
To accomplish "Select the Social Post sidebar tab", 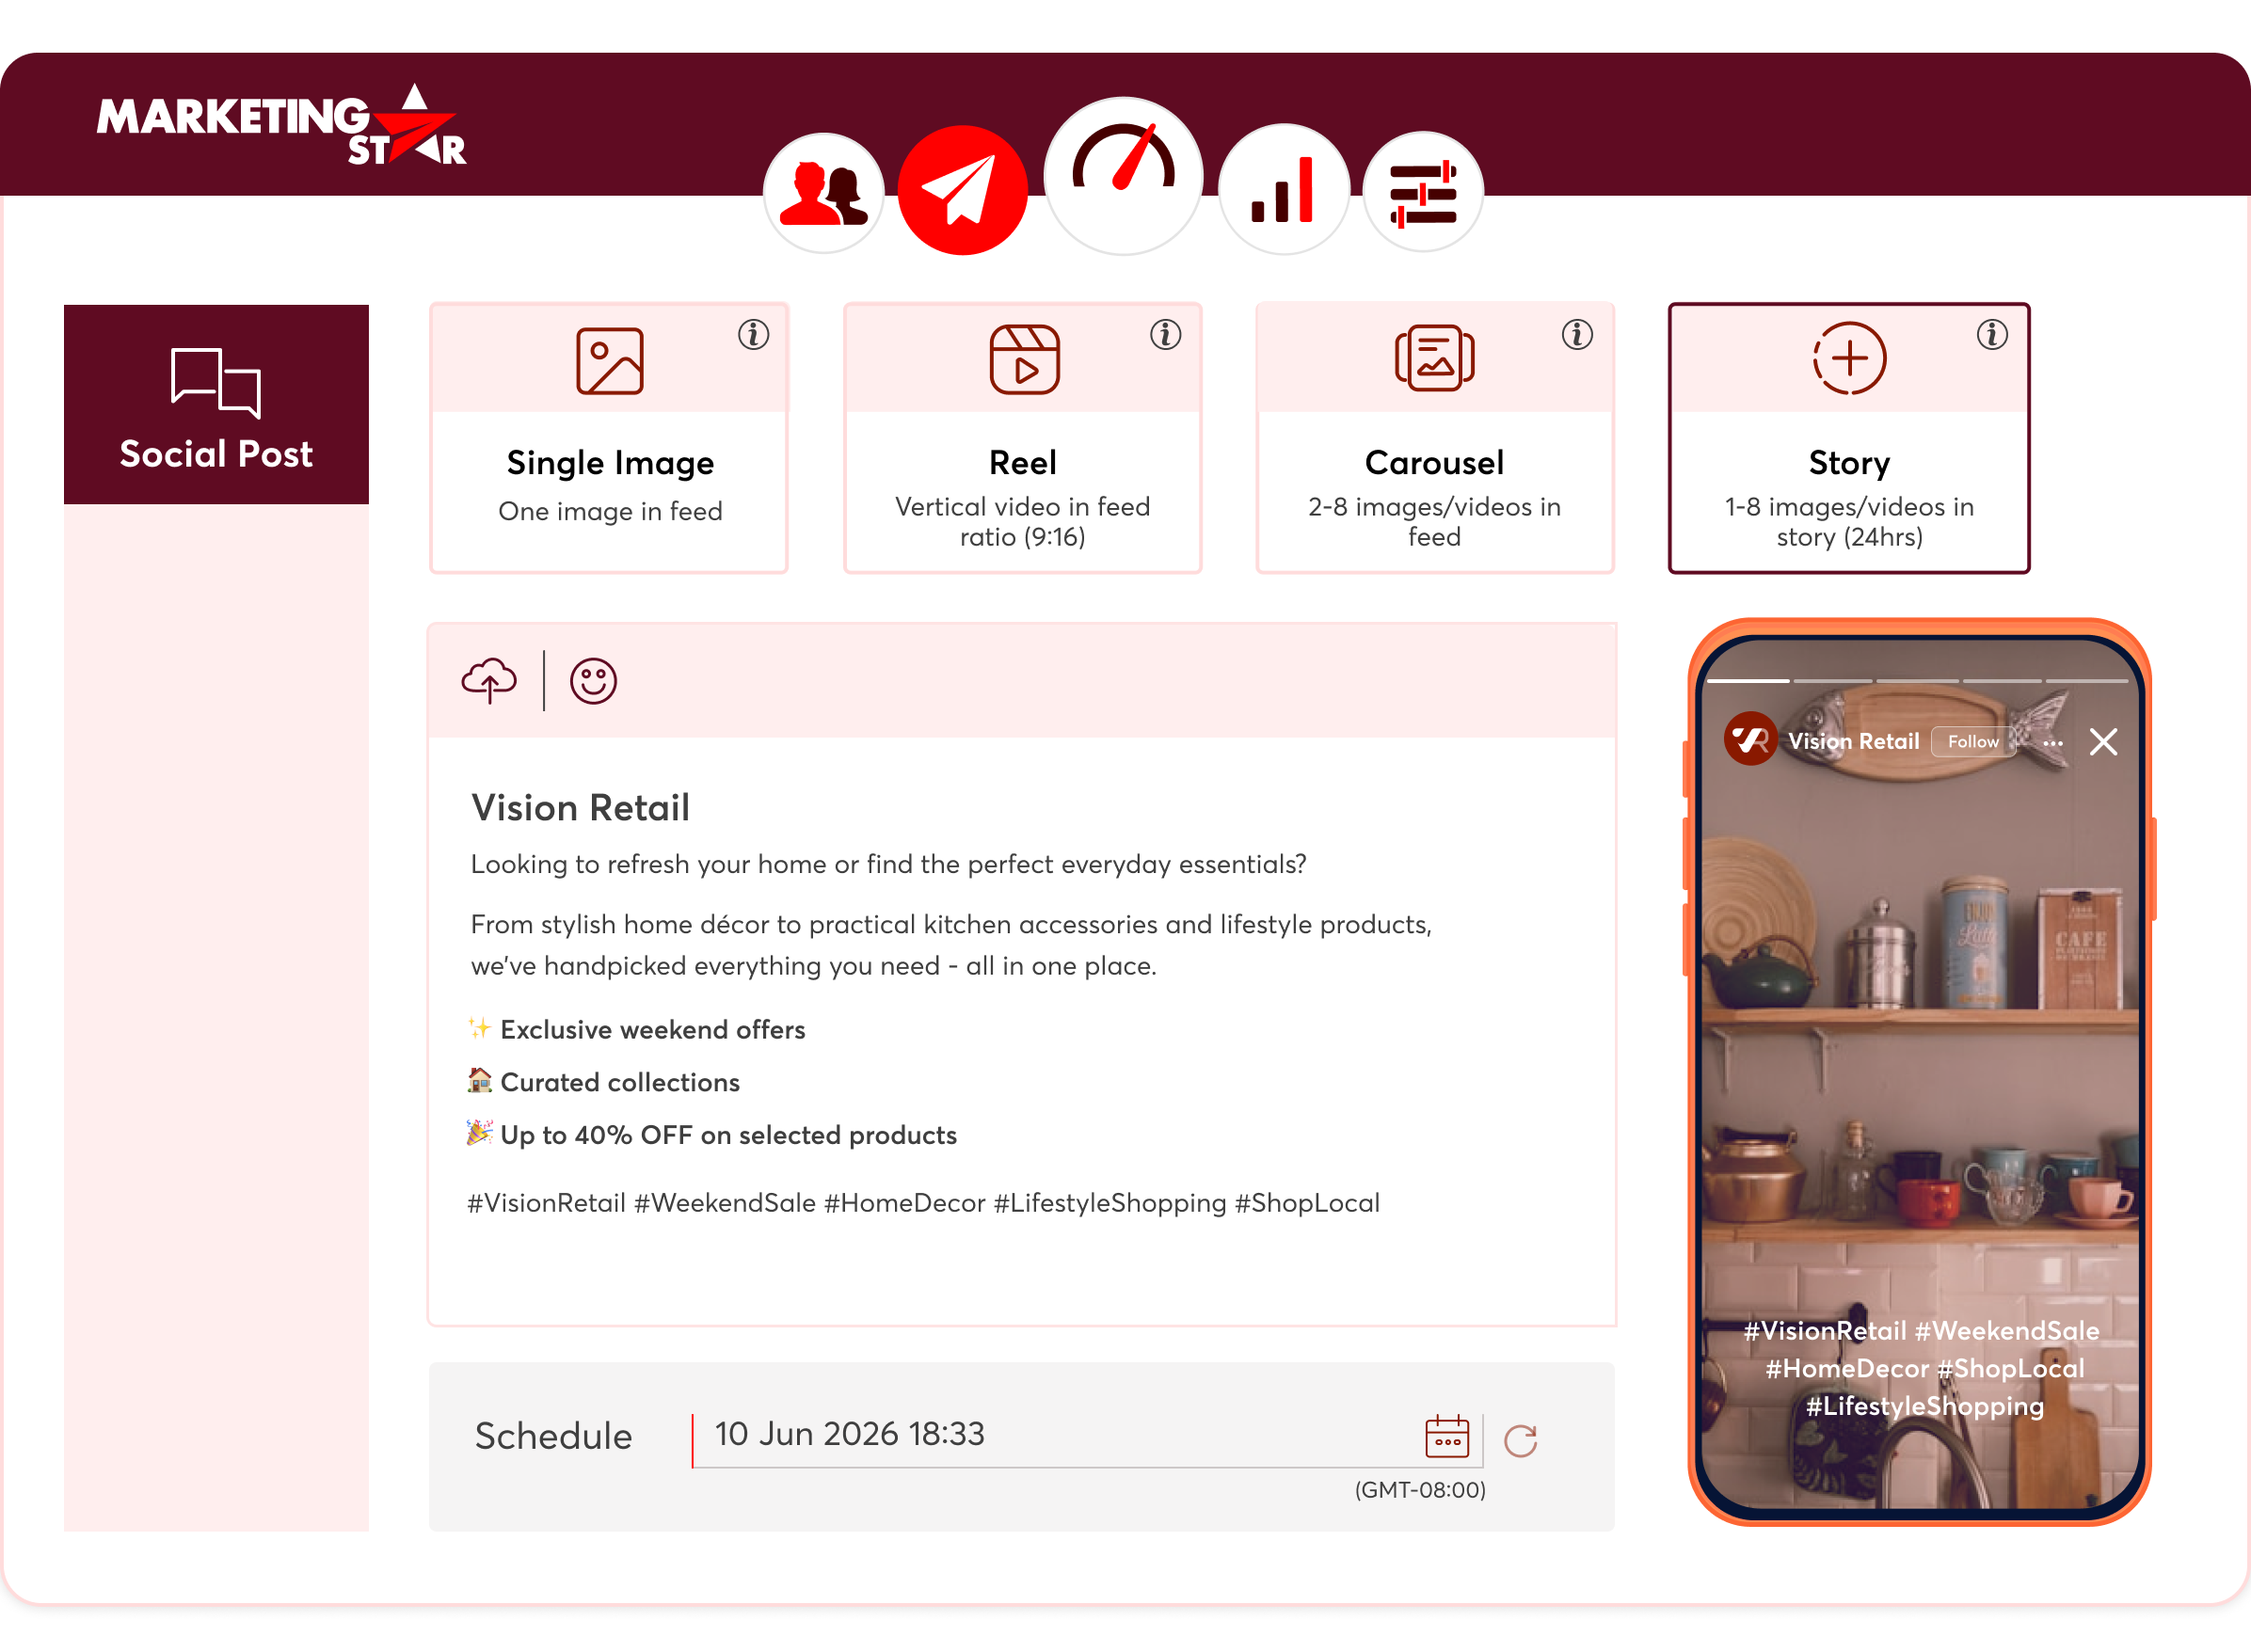I will (x=216, y=404).
